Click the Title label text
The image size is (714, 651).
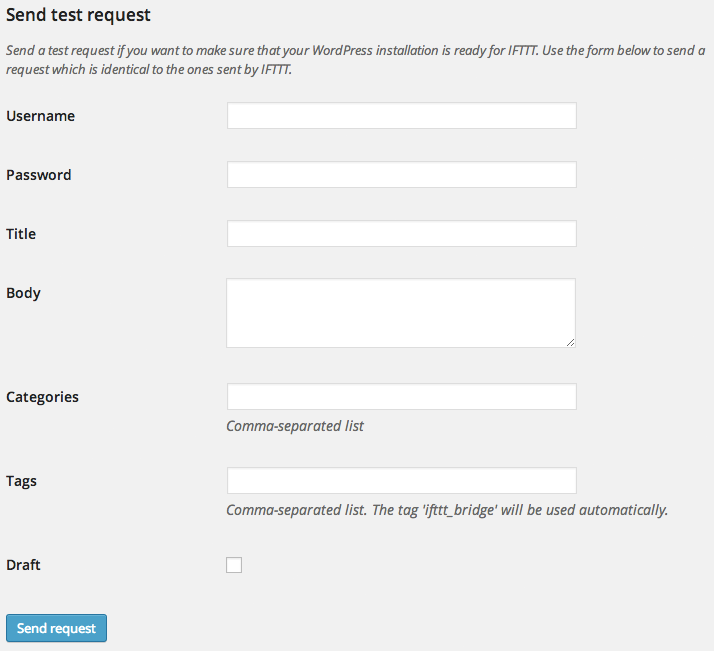point(21,234)
